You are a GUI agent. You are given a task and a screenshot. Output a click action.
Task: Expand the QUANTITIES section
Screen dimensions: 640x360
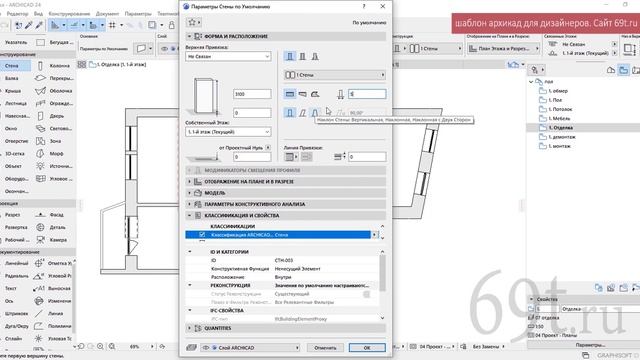[286, 328]
